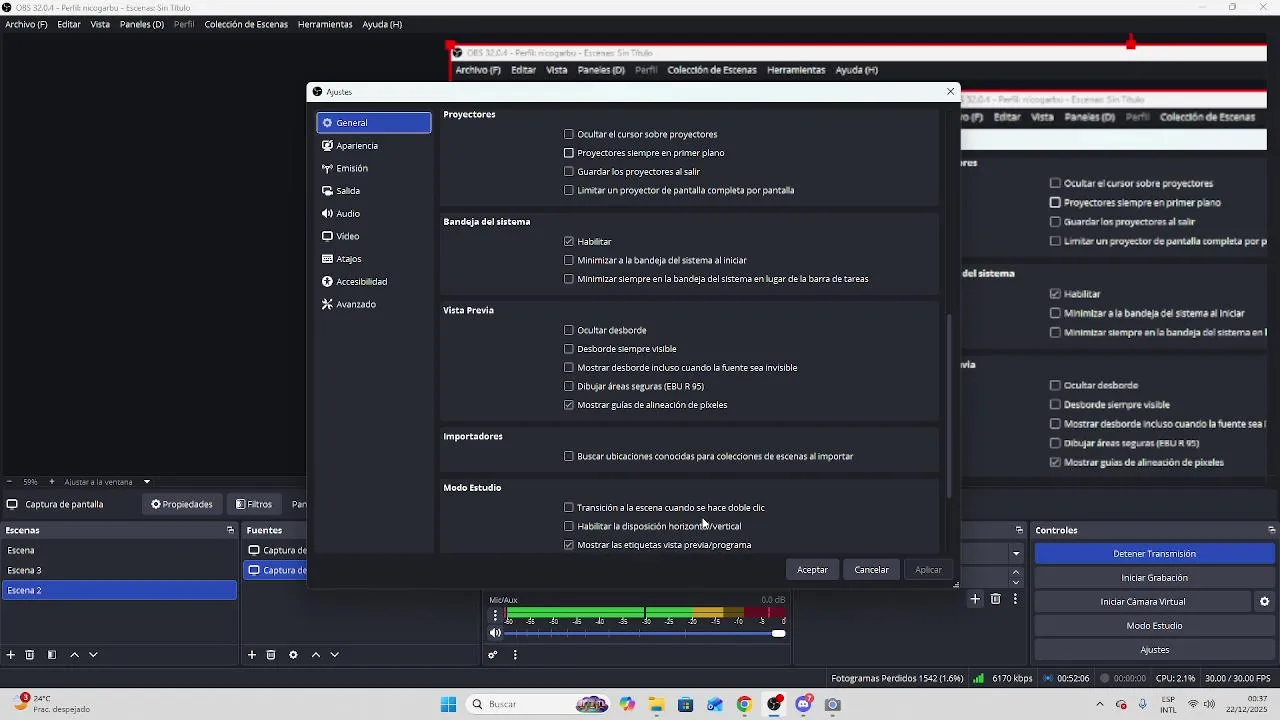Show hidden system tray icons chevron

click(x=1100, y=704)
